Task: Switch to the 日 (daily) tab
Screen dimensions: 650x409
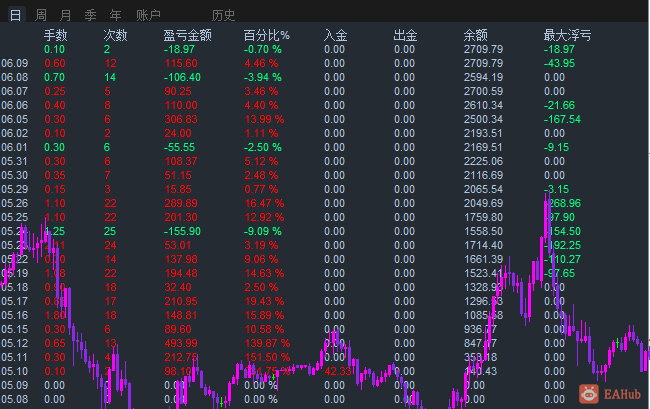Action: [x=14, y=15]
